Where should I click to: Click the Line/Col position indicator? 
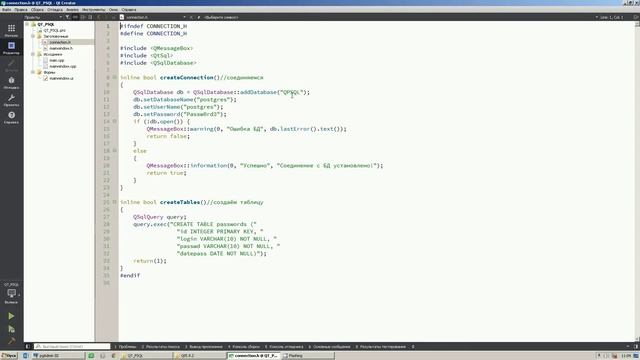point(612,17)
